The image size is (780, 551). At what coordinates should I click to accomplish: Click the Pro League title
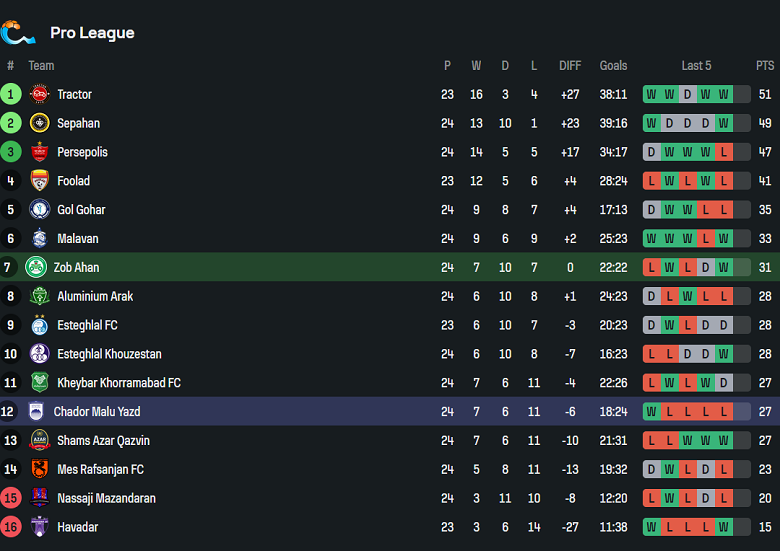coord(92,33)
